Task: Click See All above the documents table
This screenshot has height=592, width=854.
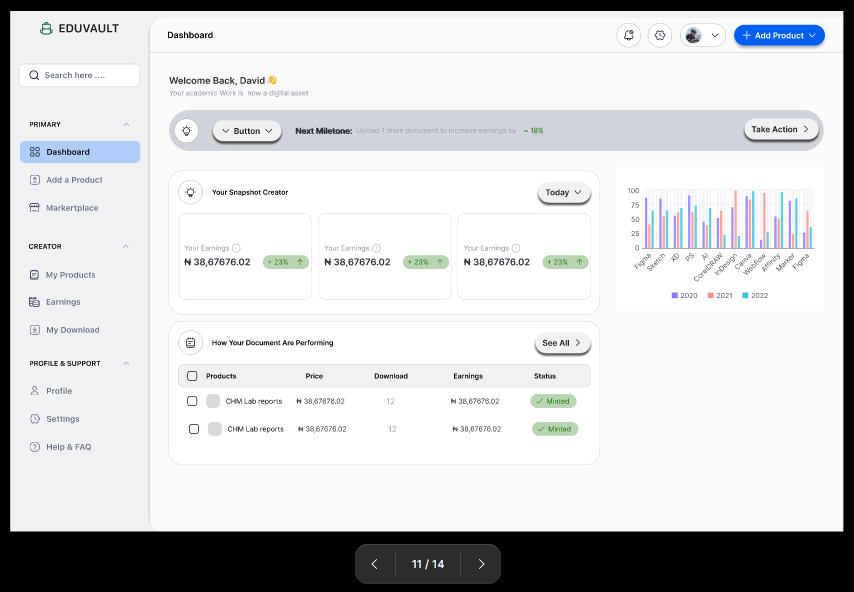Action: point(561,343)
